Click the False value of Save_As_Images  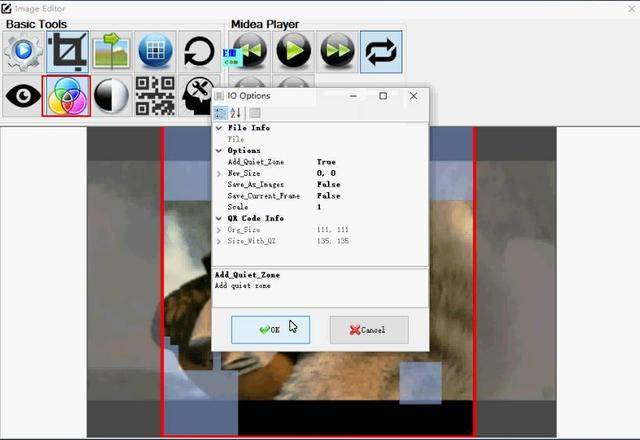[328, 184]
